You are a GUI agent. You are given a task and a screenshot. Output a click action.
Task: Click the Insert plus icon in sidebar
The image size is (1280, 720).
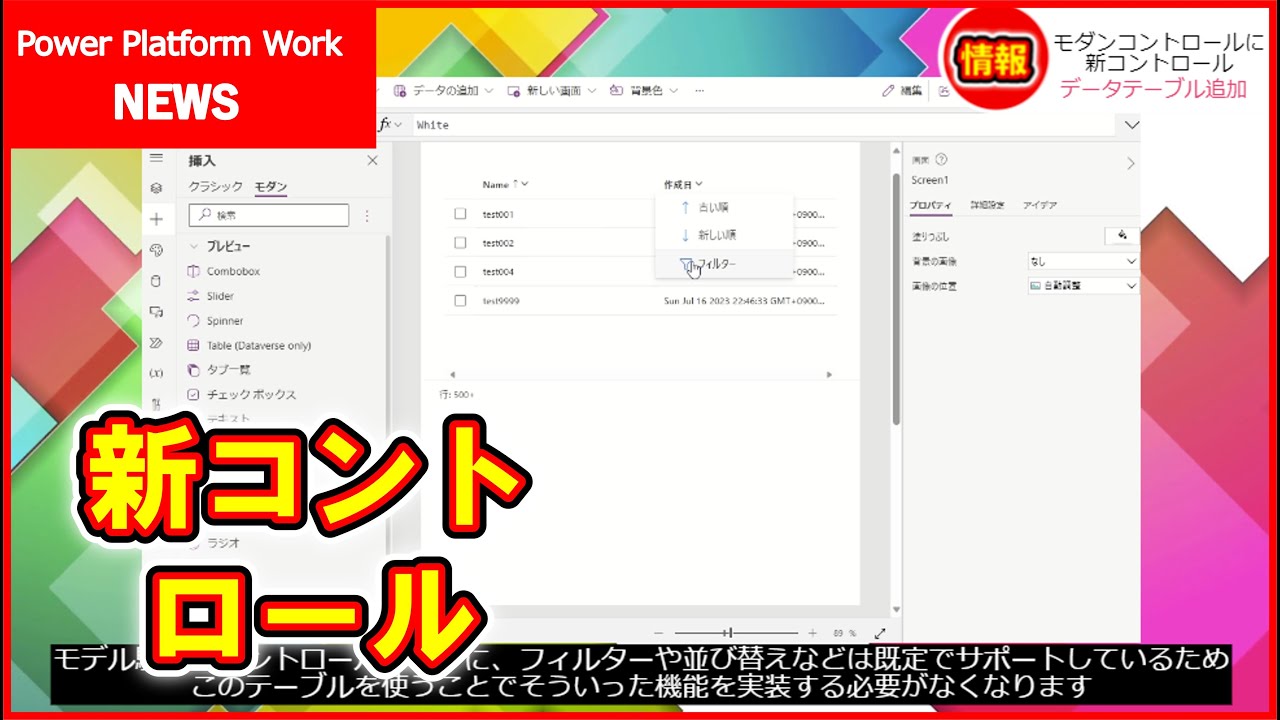click(156, 219)
